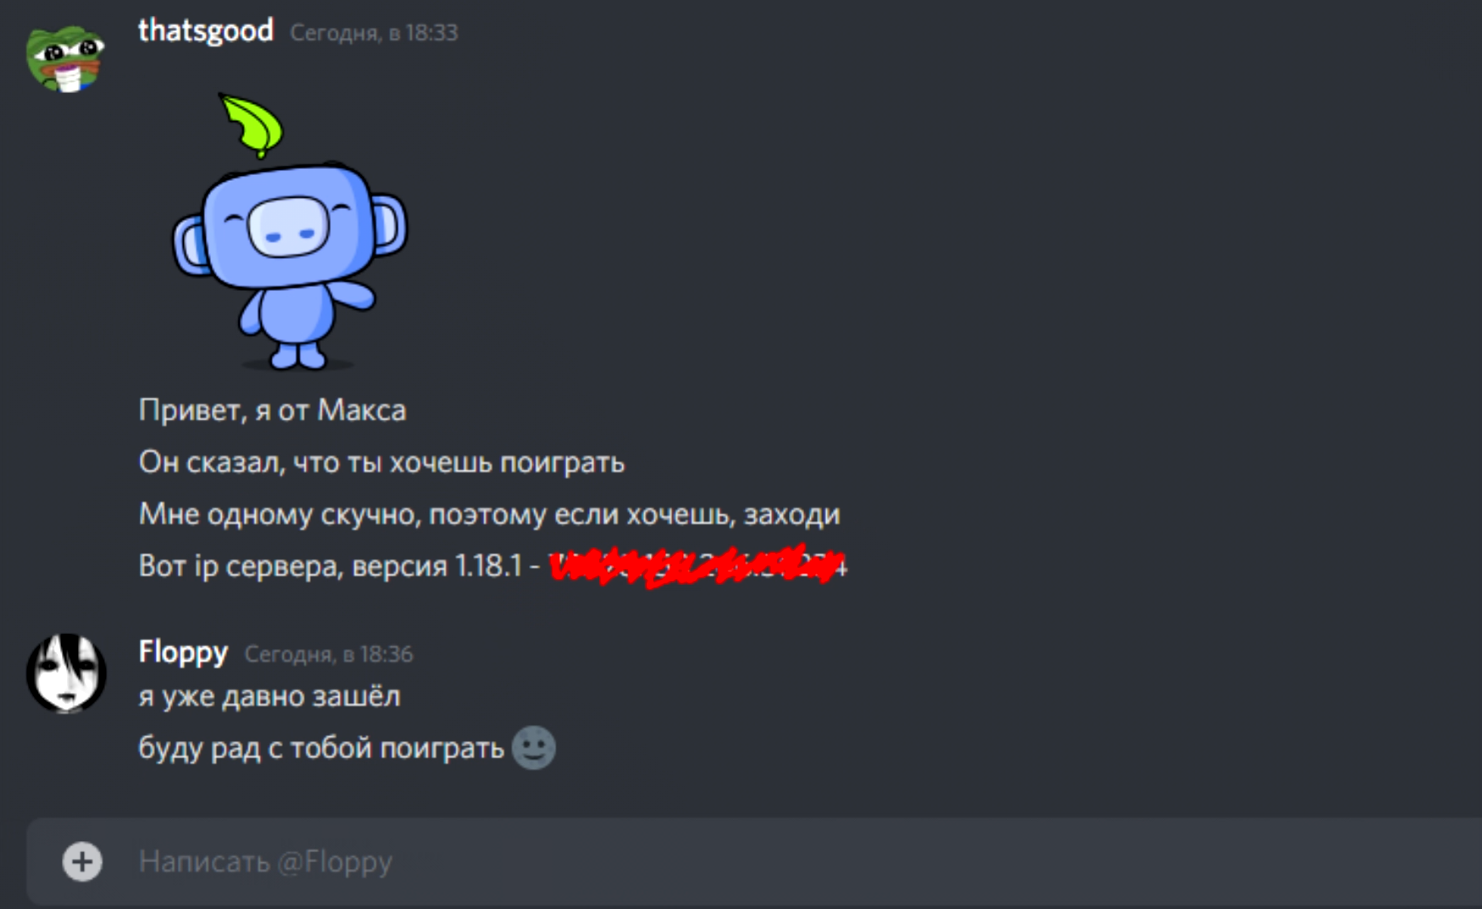Select the 'Он сказал, что ты хочешь поиграть' message

click(x=382, y=462)
